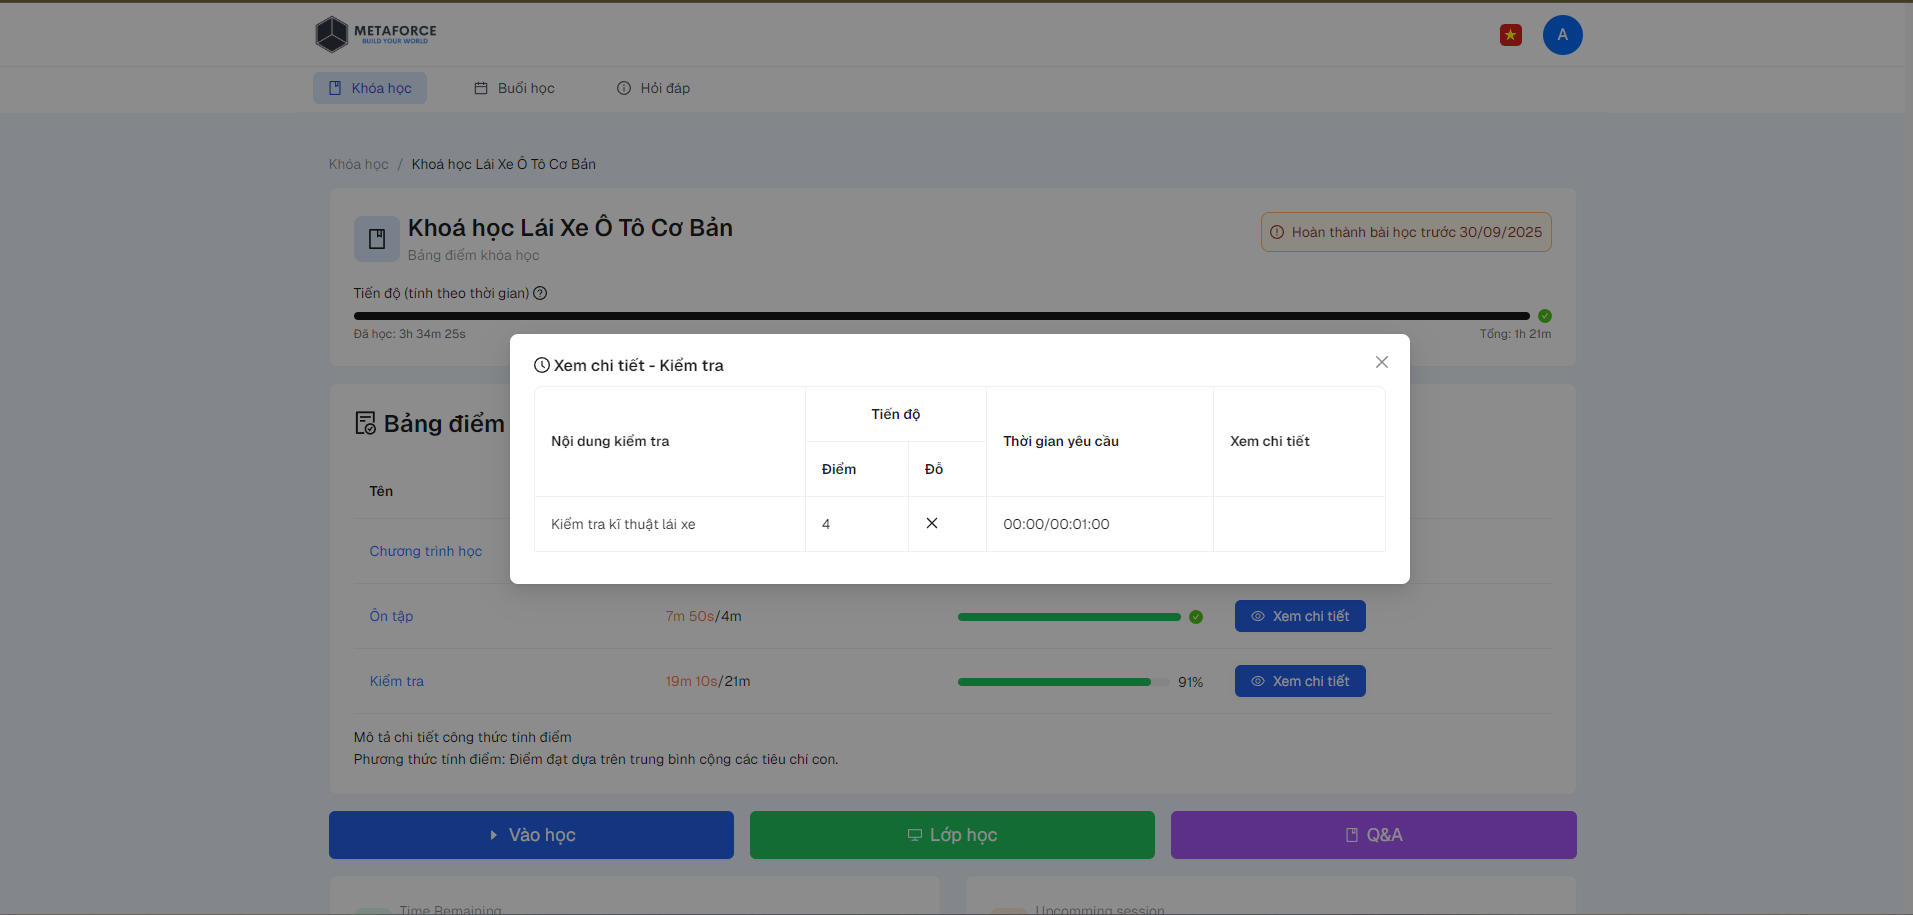Click the progress help question mark icon
This screenshot has height=915, width=1913.
point(540,293)
